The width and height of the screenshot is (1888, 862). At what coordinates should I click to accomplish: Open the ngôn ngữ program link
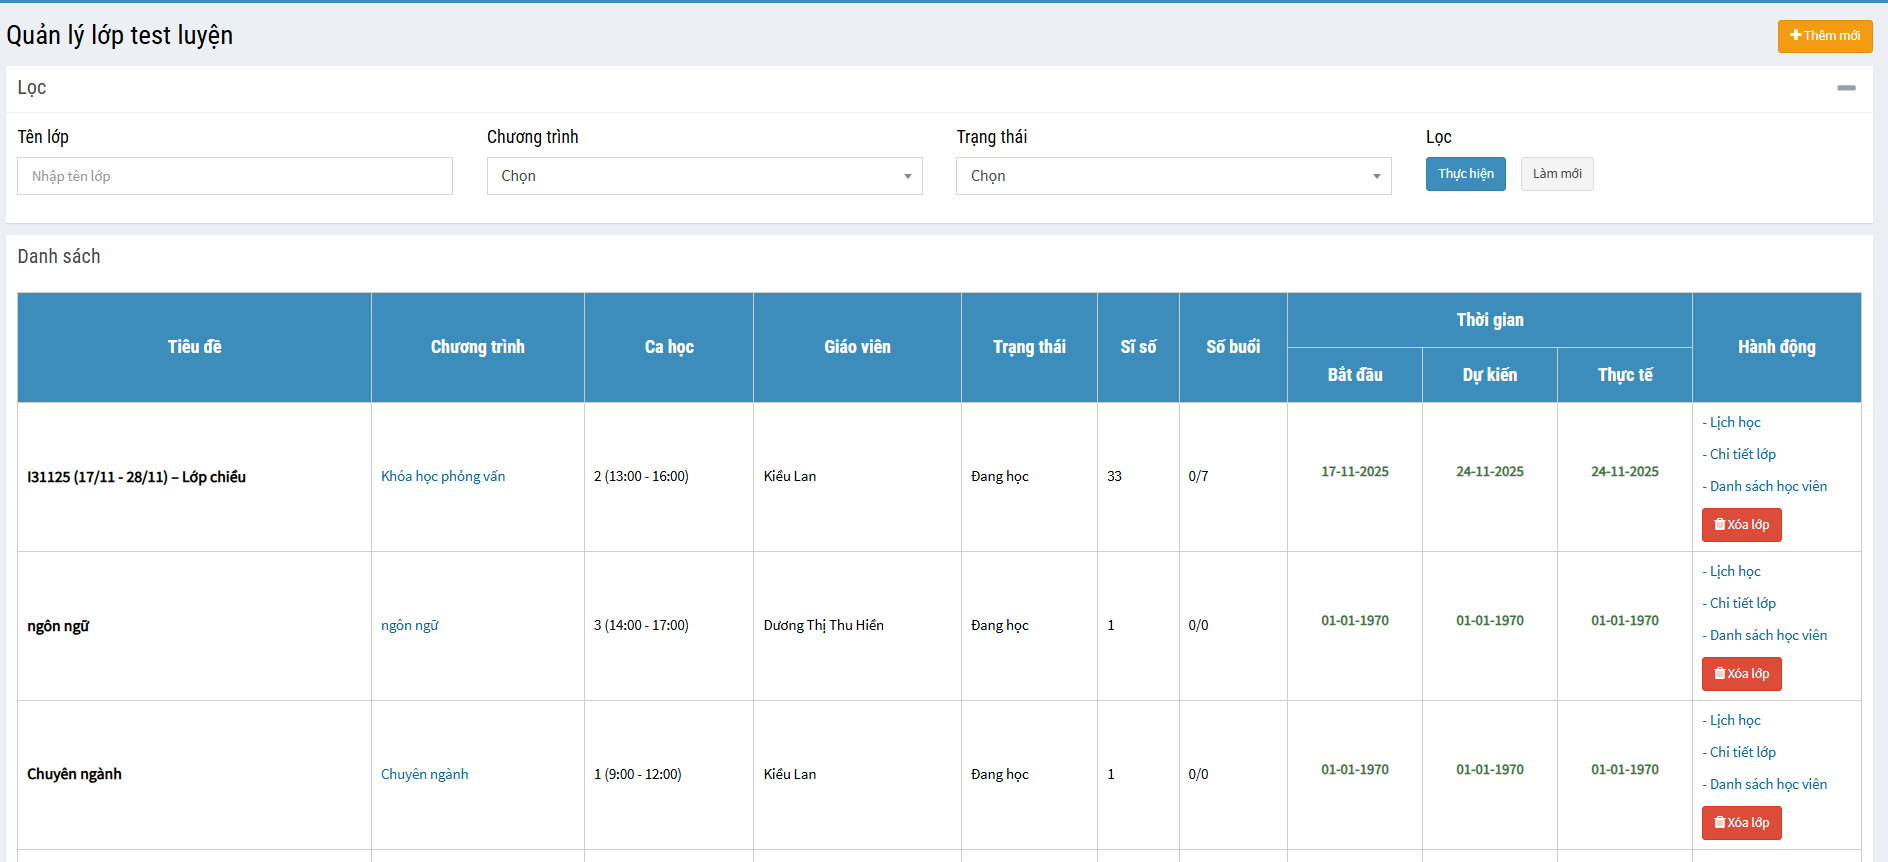pos(410,626)
